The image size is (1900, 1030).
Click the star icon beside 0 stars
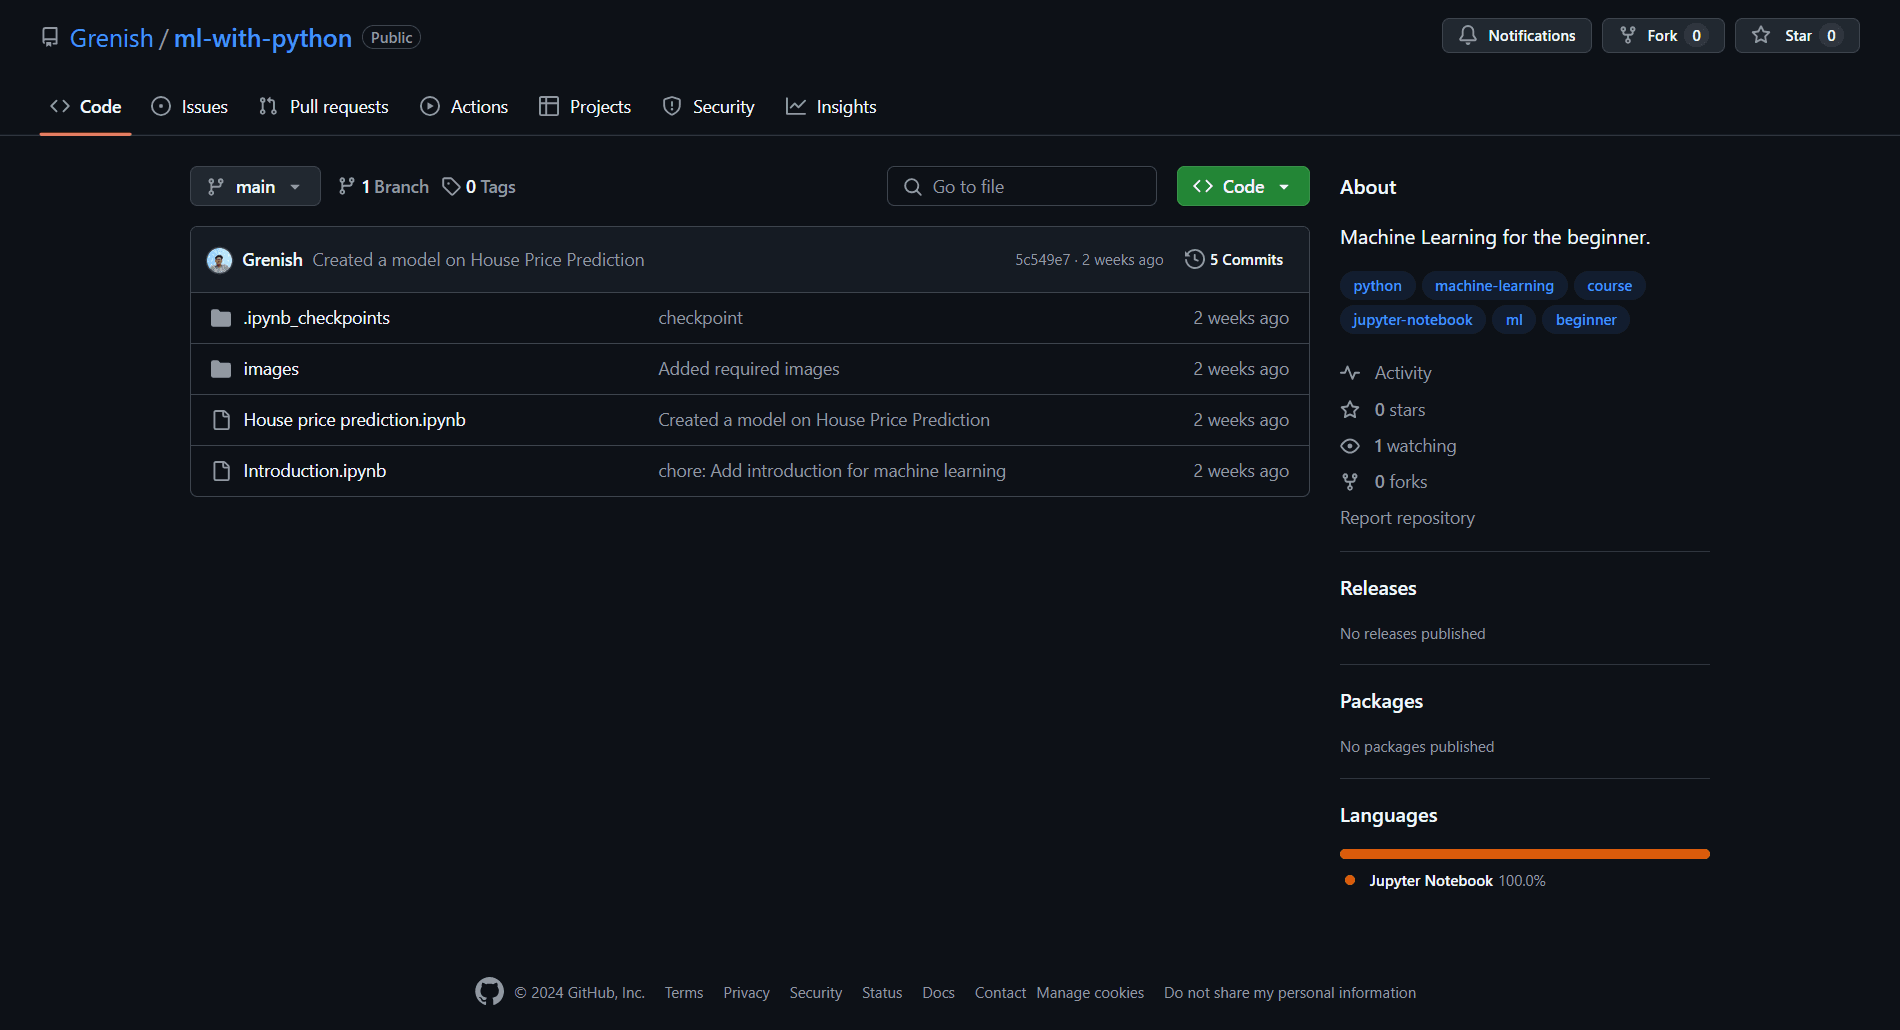(1350, 410)
